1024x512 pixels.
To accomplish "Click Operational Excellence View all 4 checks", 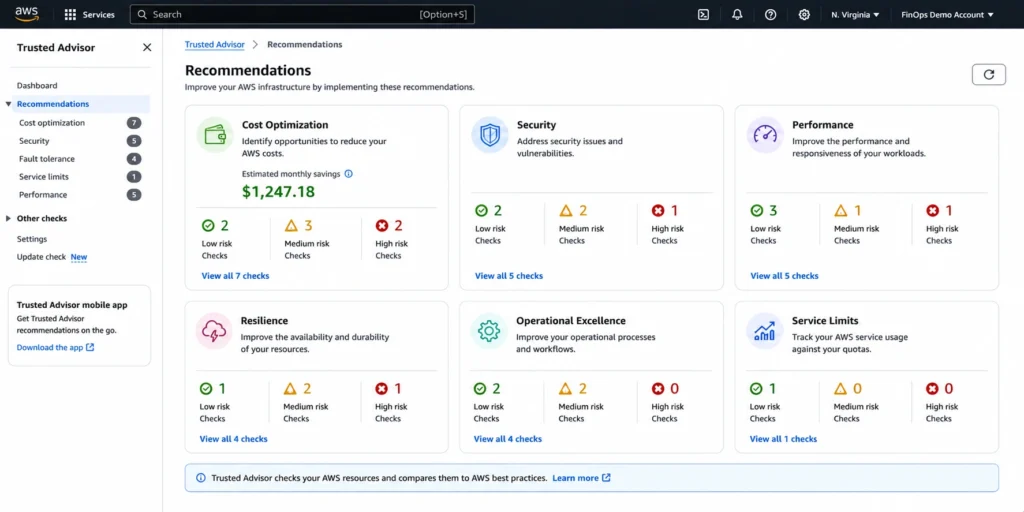I will coord(508,439).
